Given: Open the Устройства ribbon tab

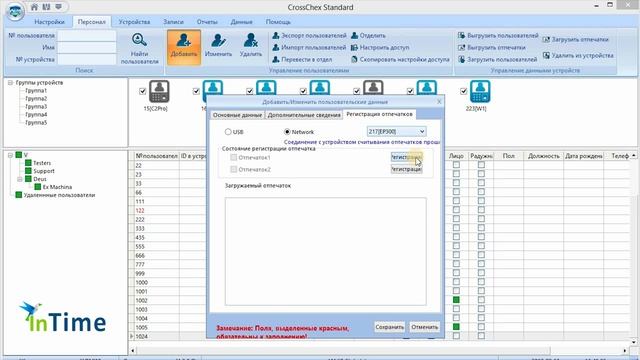Looking at the screenshot, I should [134, 22].
